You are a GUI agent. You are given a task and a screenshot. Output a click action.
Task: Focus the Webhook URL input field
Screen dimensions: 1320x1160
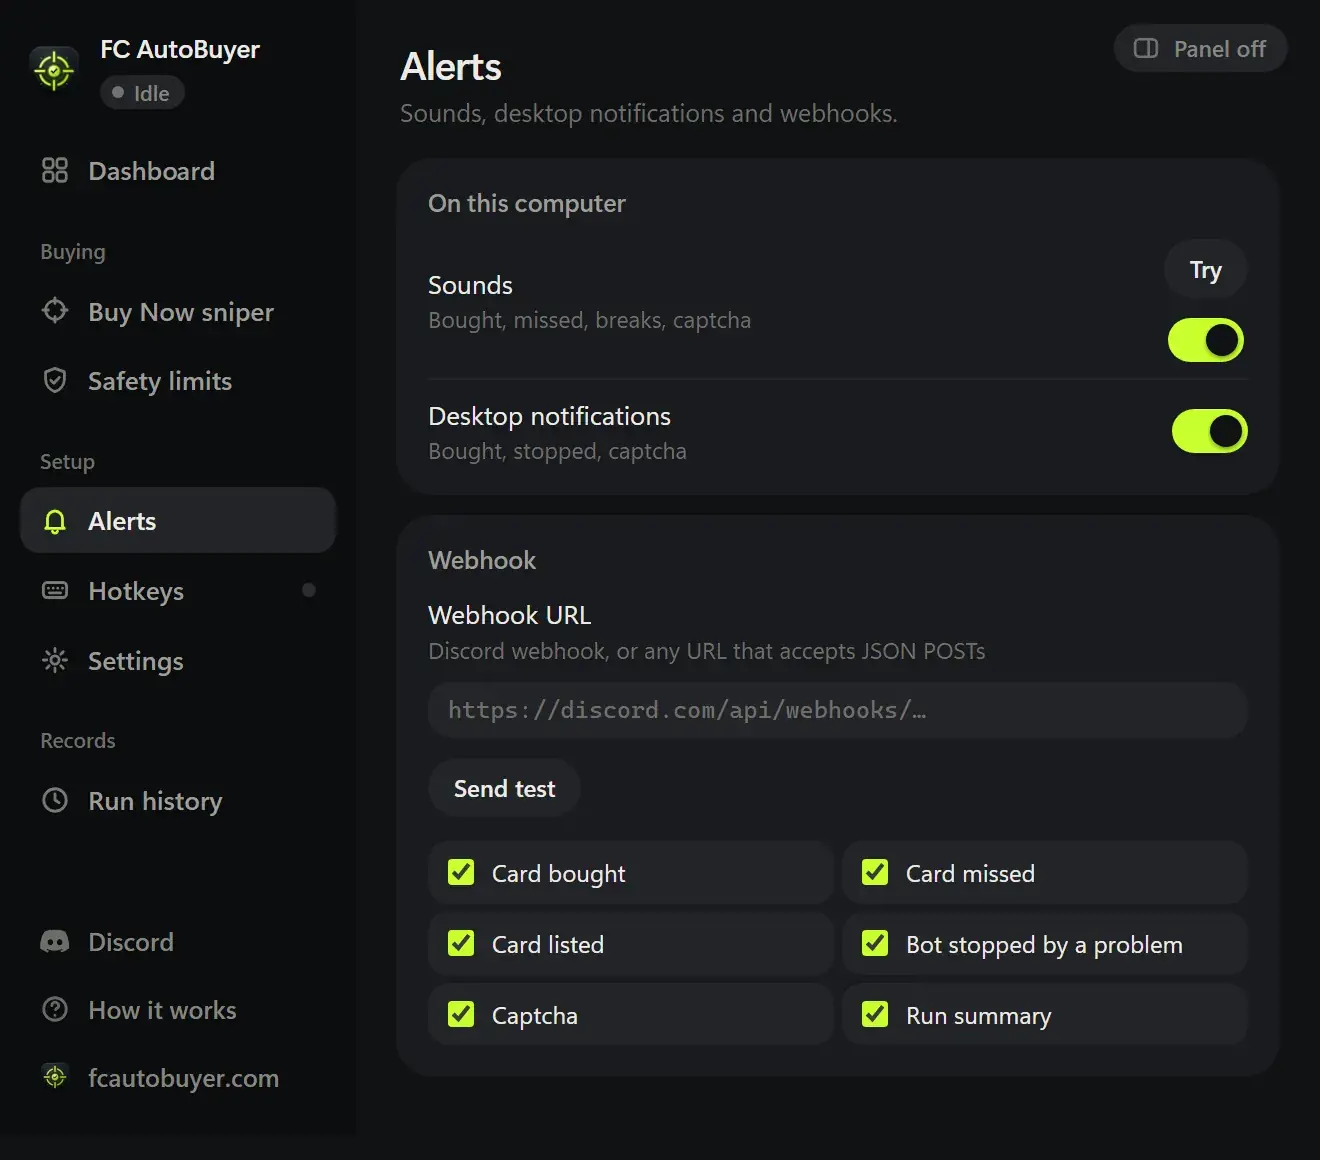pyautogui.click(x=838, y=710)
